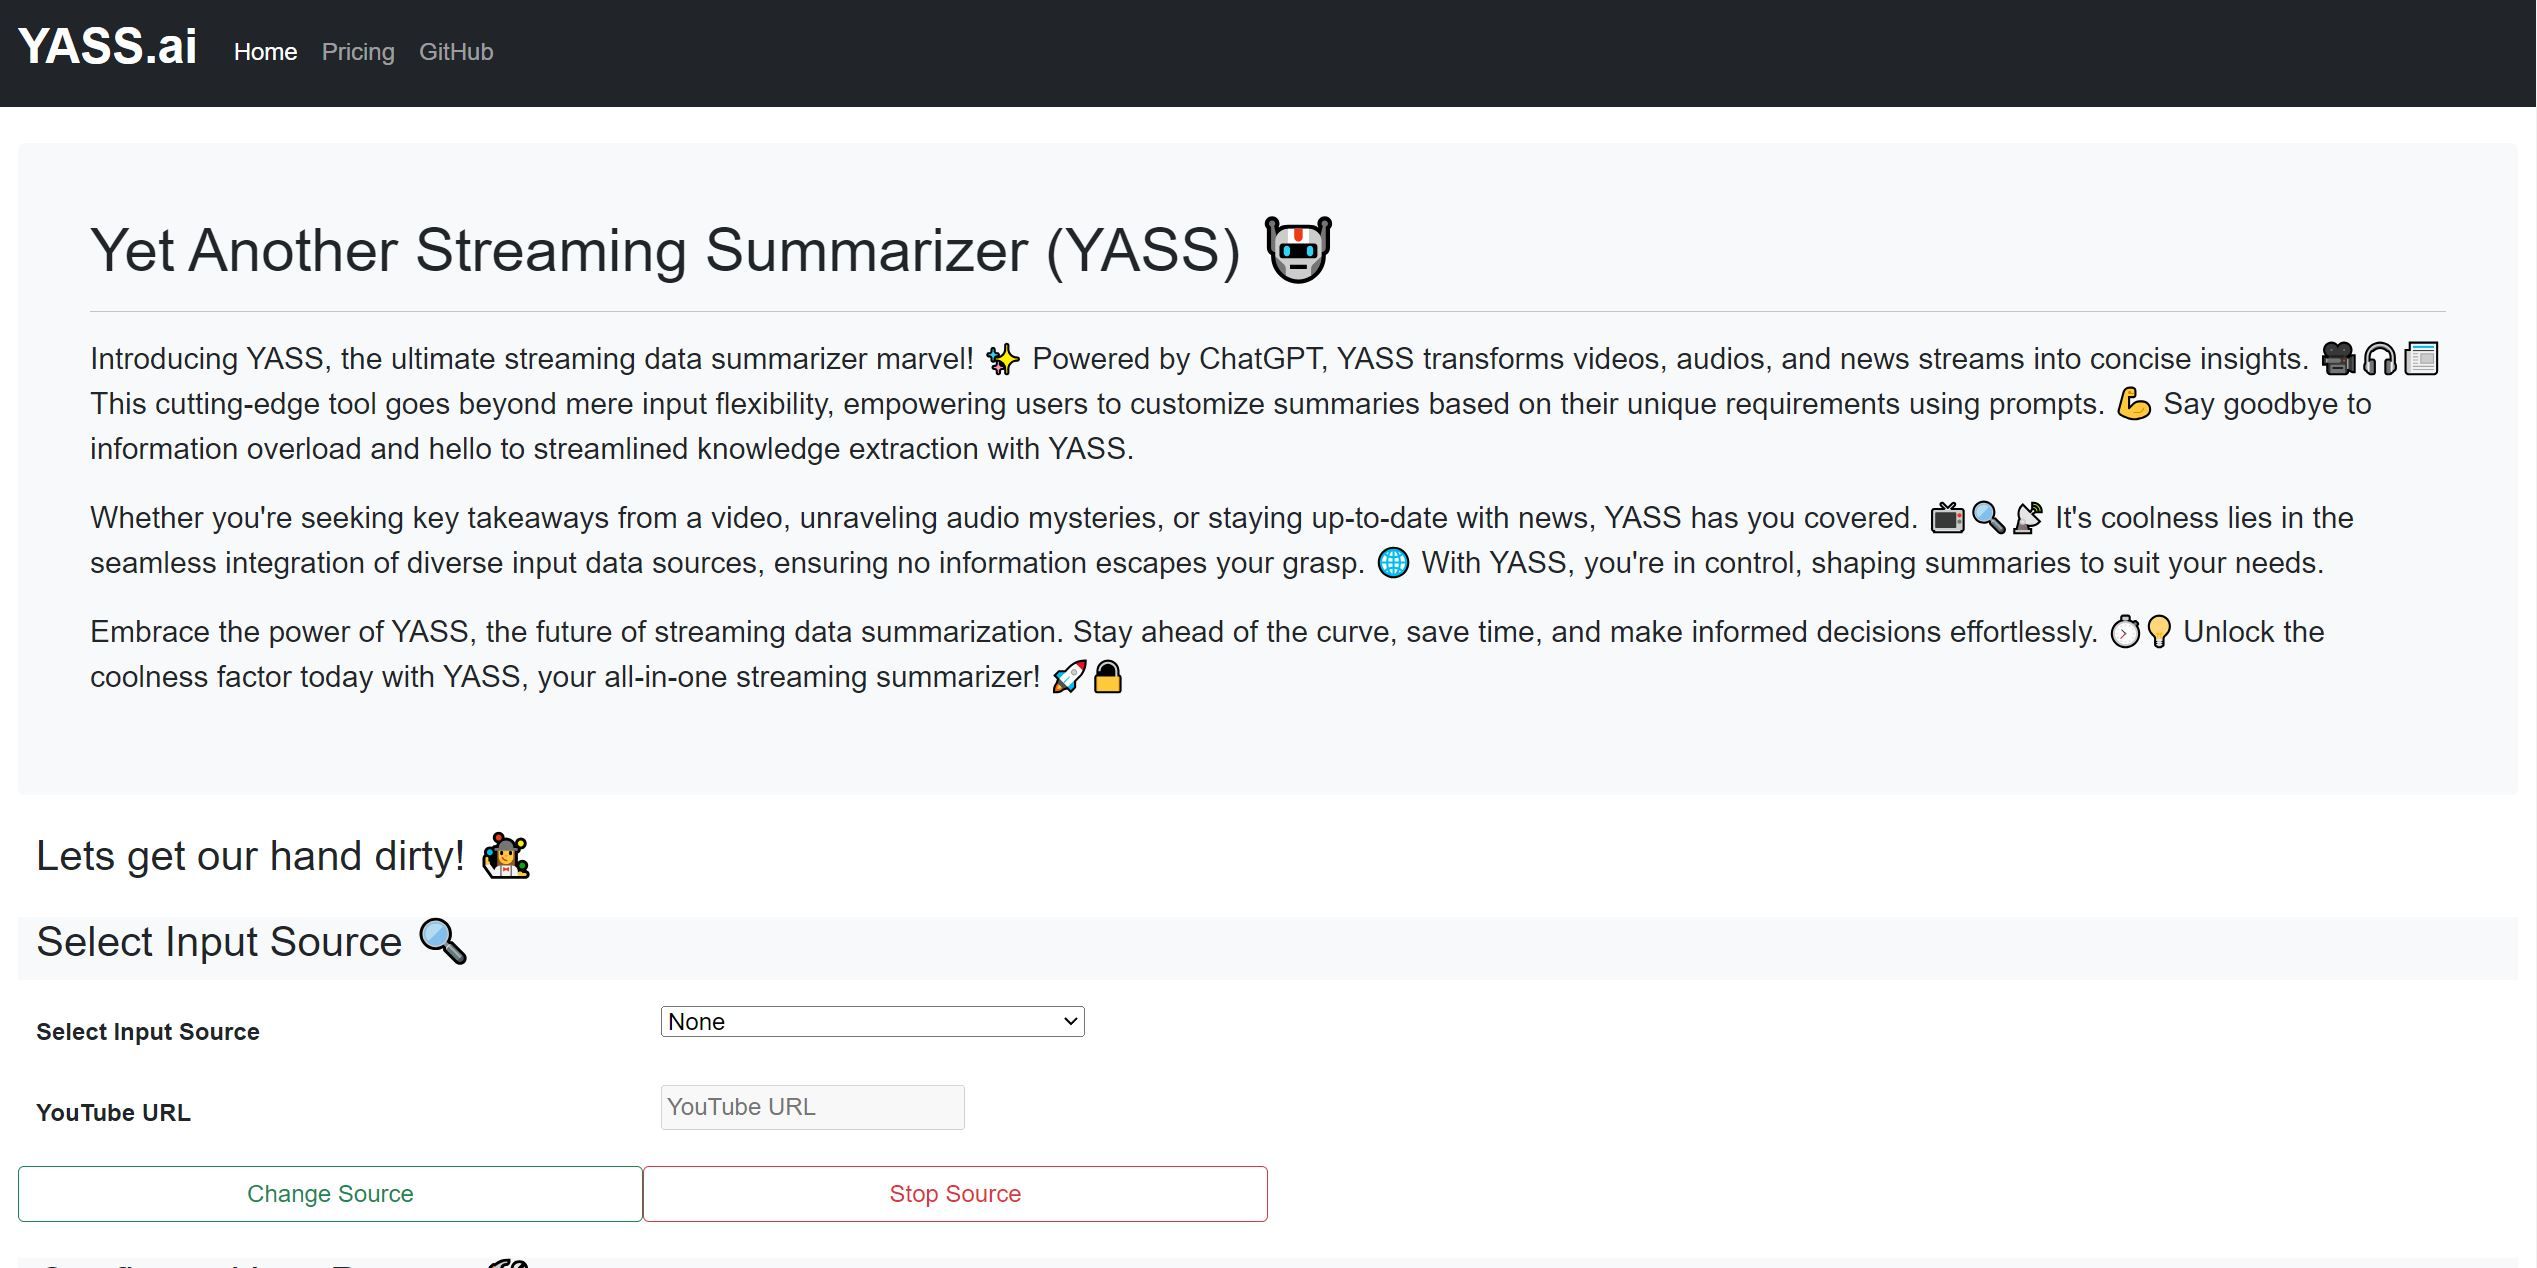
Task: Open the Pricing page tab
Action: pyautogui.click(x=356, y=52)
